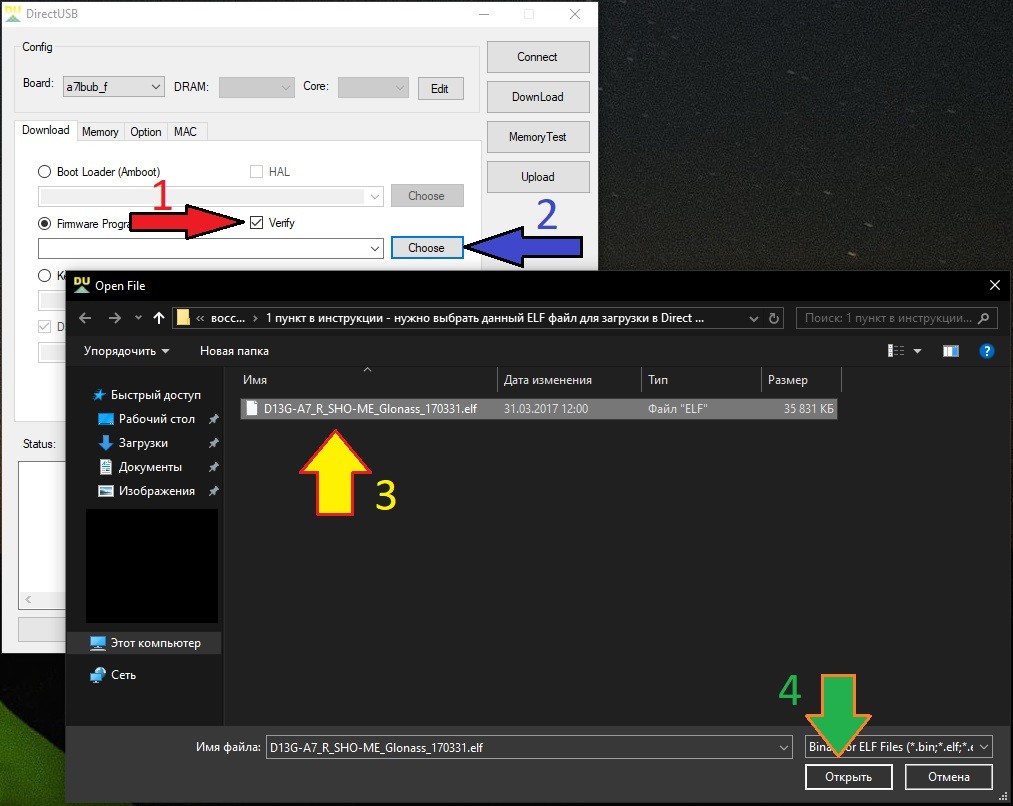
Task: Enable the HAL checkbox
Action: click(x=257, y=172)
